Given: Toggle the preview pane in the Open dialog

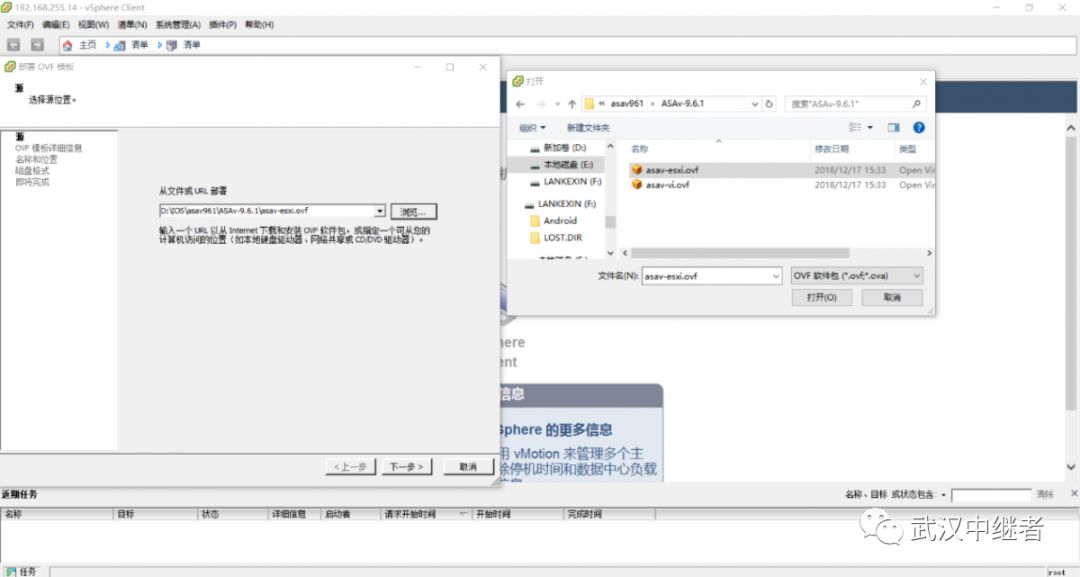Looking at the screenshot, I should [x=893, y=127].
